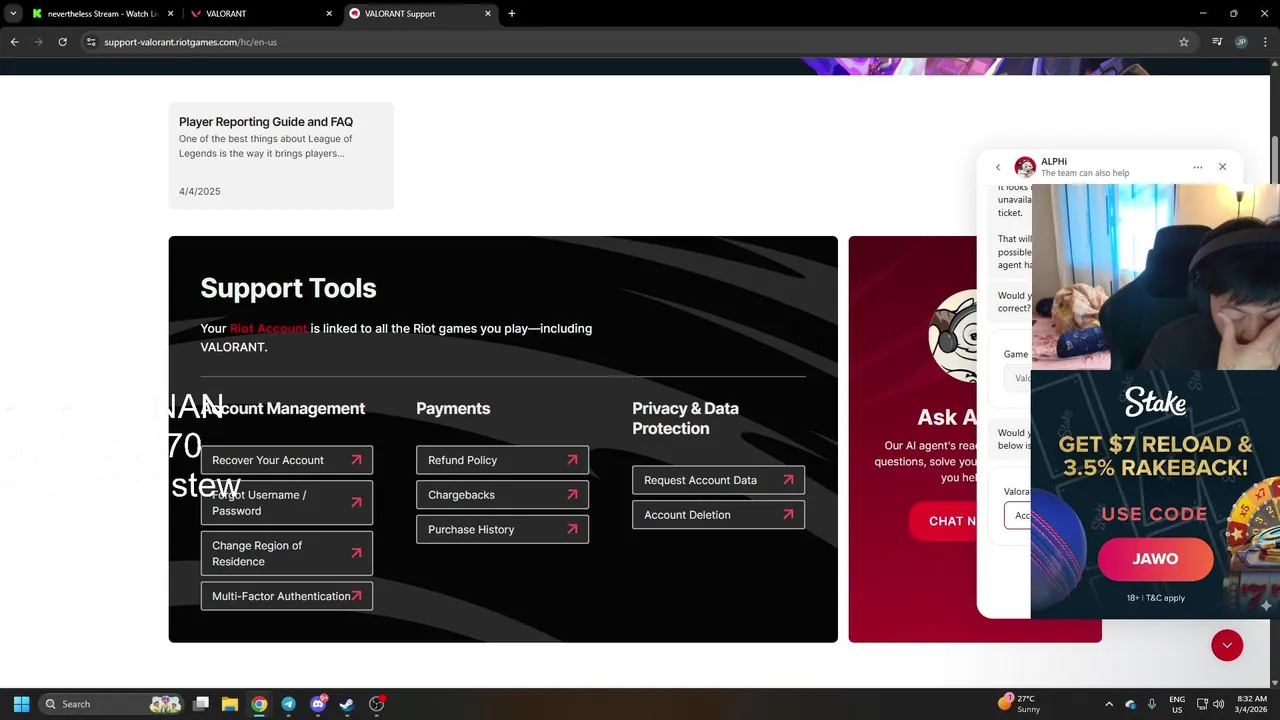
Task: Open the browser media control icon
Action: (x=1217, y=42)
